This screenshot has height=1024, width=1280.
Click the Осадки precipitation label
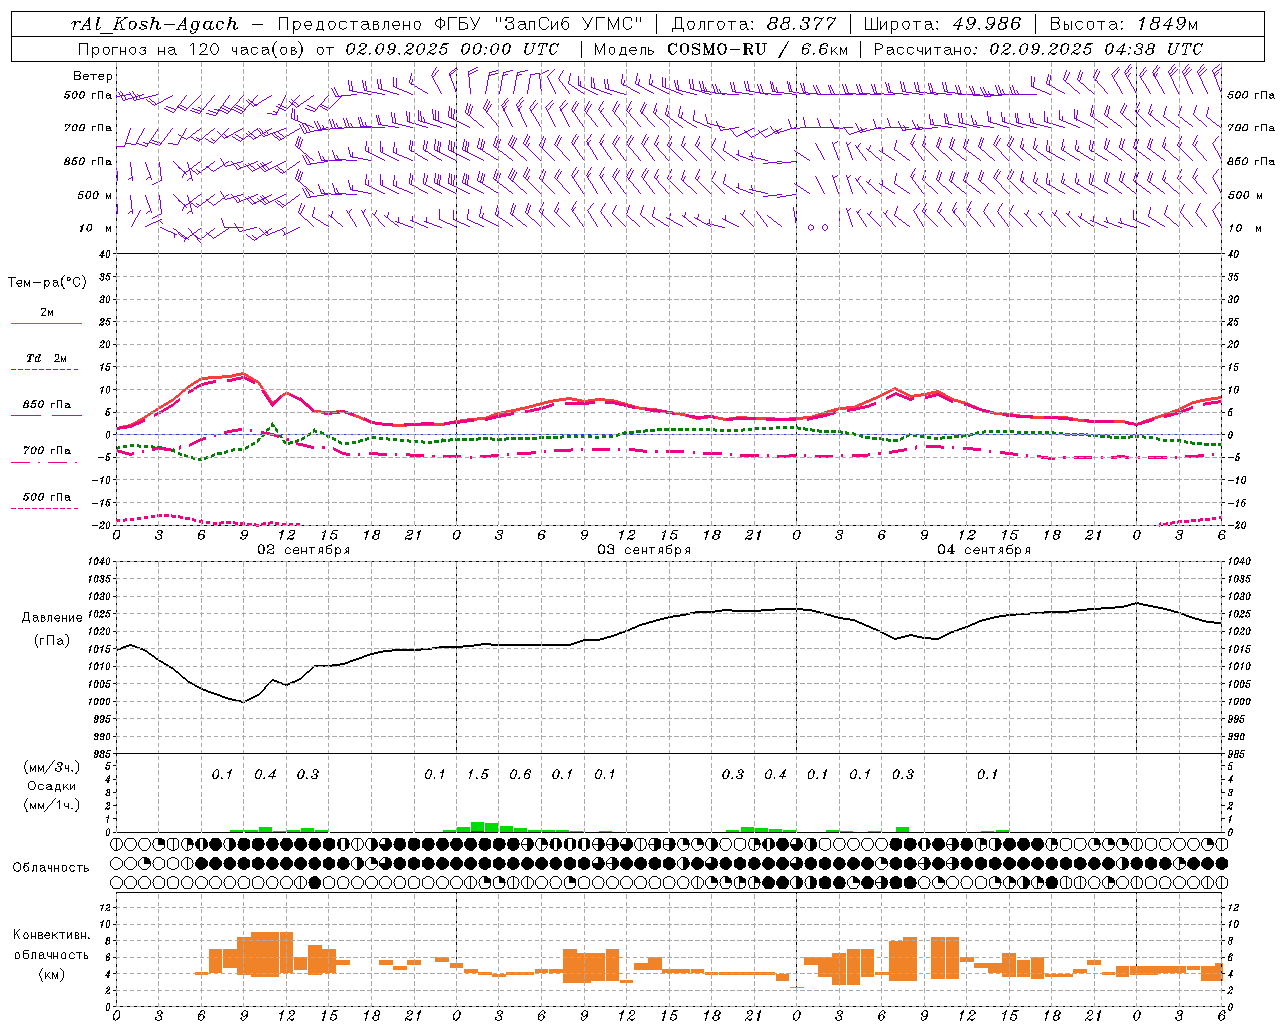click(52, 786)
